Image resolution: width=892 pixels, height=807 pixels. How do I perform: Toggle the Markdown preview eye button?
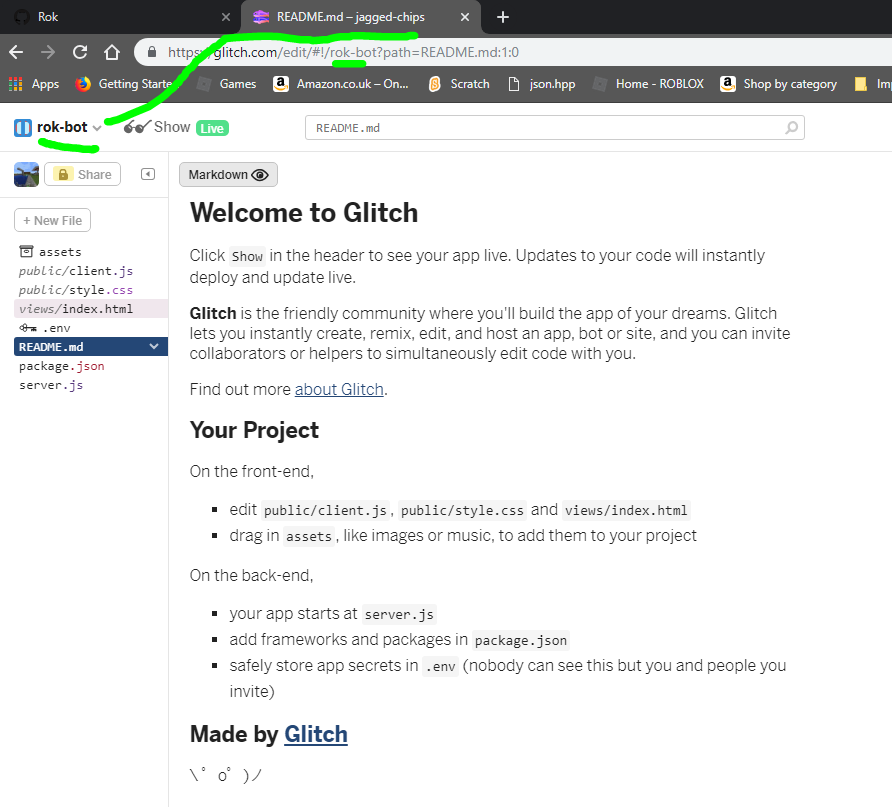click(x=228, y=175)
